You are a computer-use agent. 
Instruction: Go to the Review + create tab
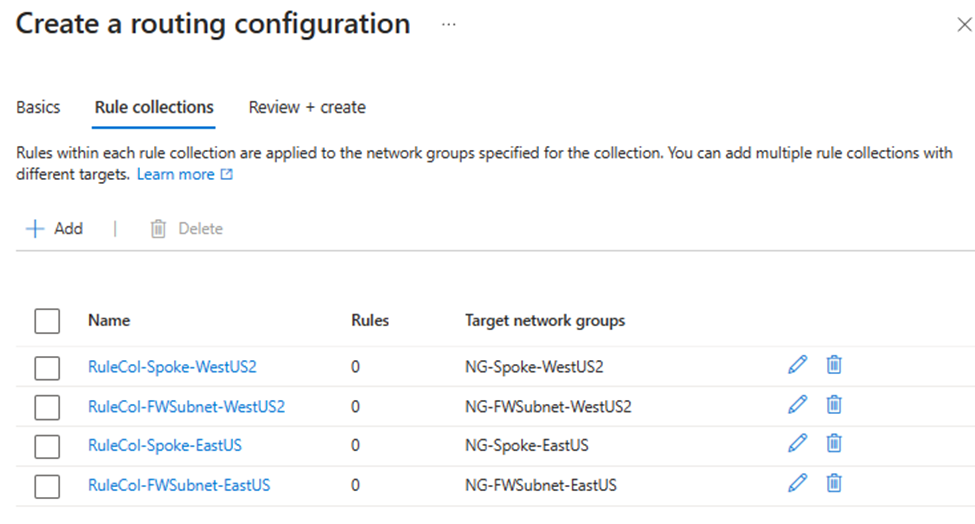(307, 108)
